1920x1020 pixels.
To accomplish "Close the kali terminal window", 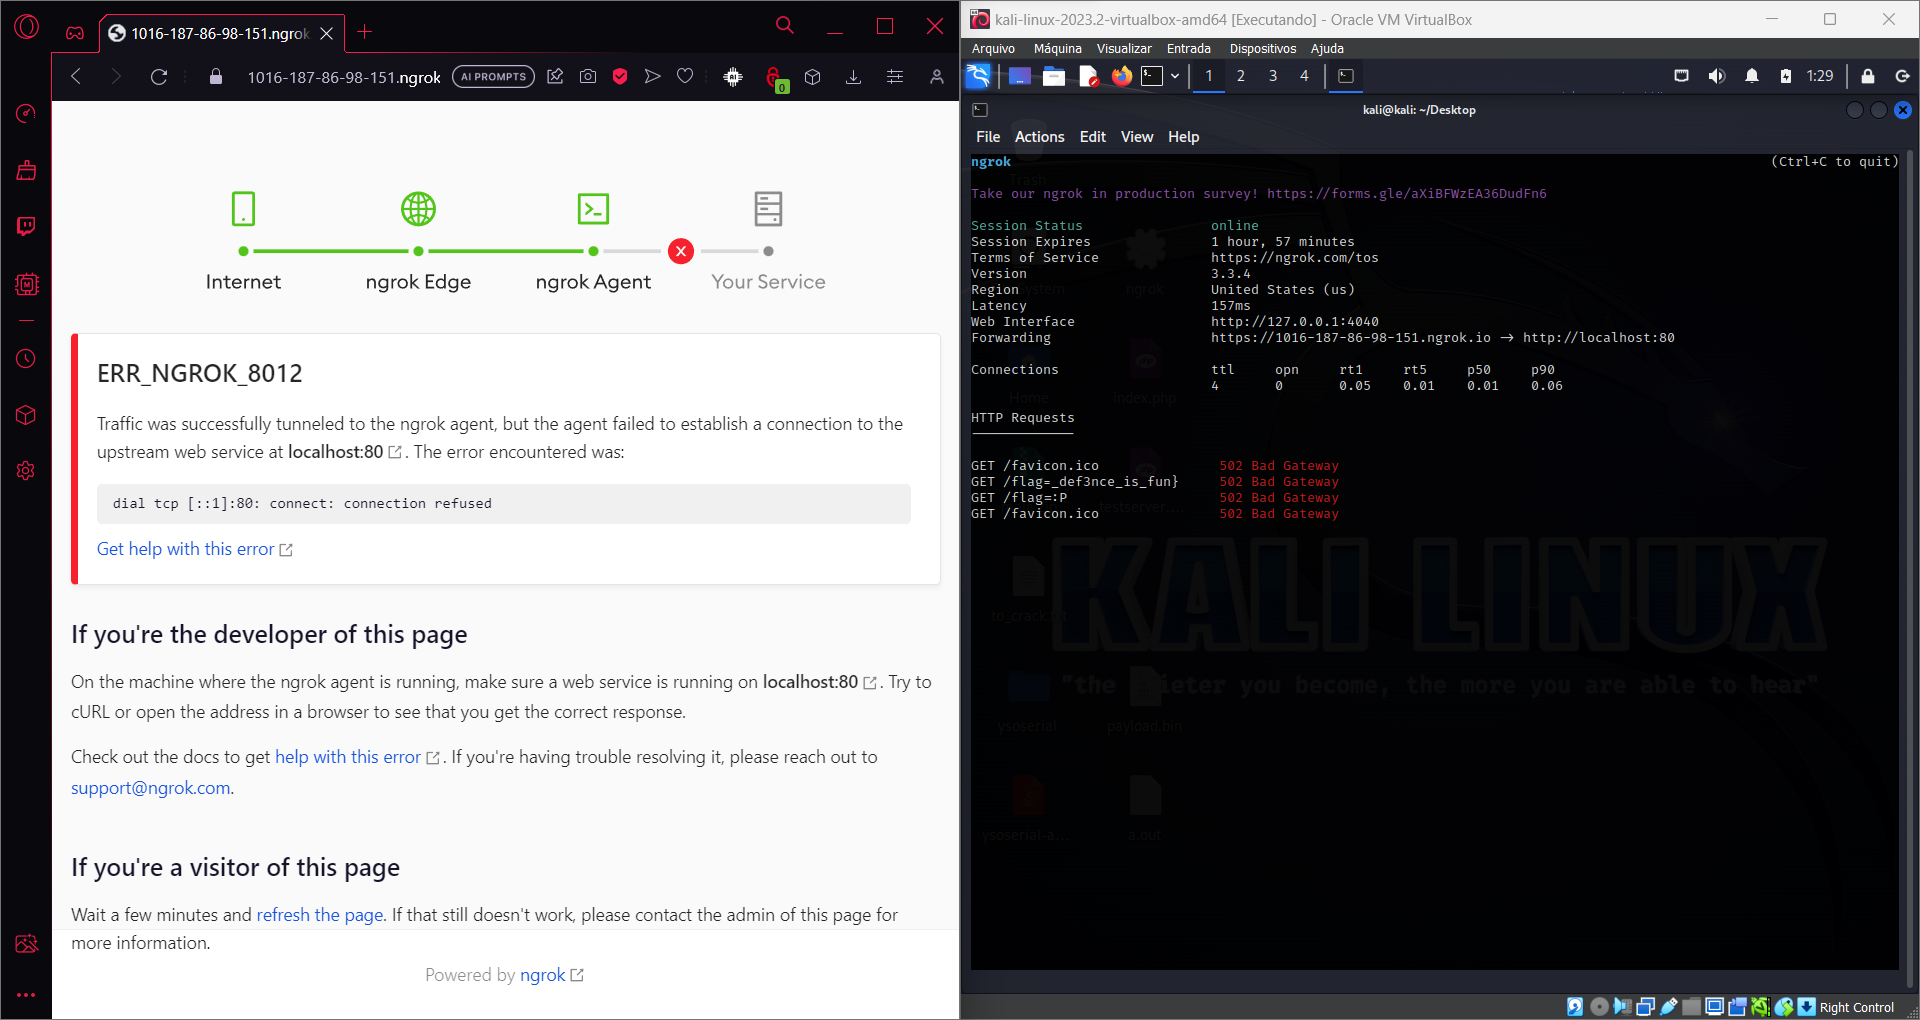I will click(1903, 110).
